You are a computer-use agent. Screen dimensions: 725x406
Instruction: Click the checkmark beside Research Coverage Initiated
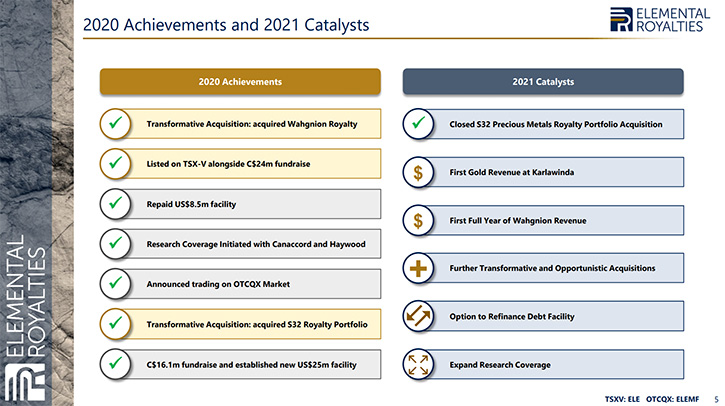[x=116, y=244]
